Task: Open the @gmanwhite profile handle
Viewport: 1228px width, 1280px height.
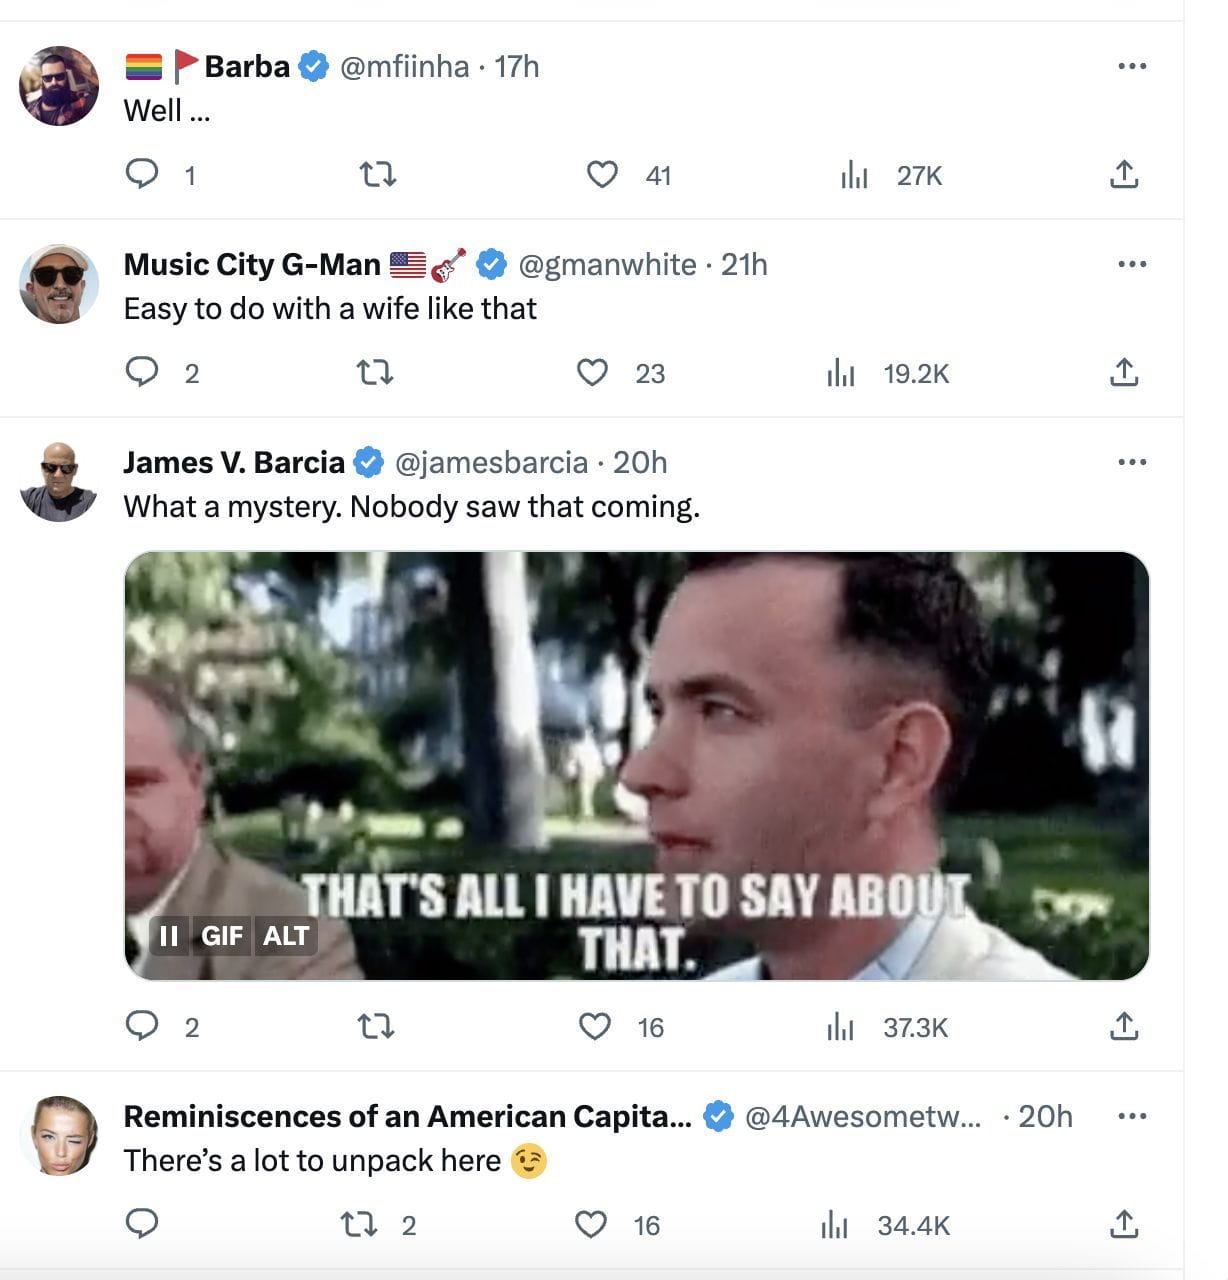Action: pos(607,264)
